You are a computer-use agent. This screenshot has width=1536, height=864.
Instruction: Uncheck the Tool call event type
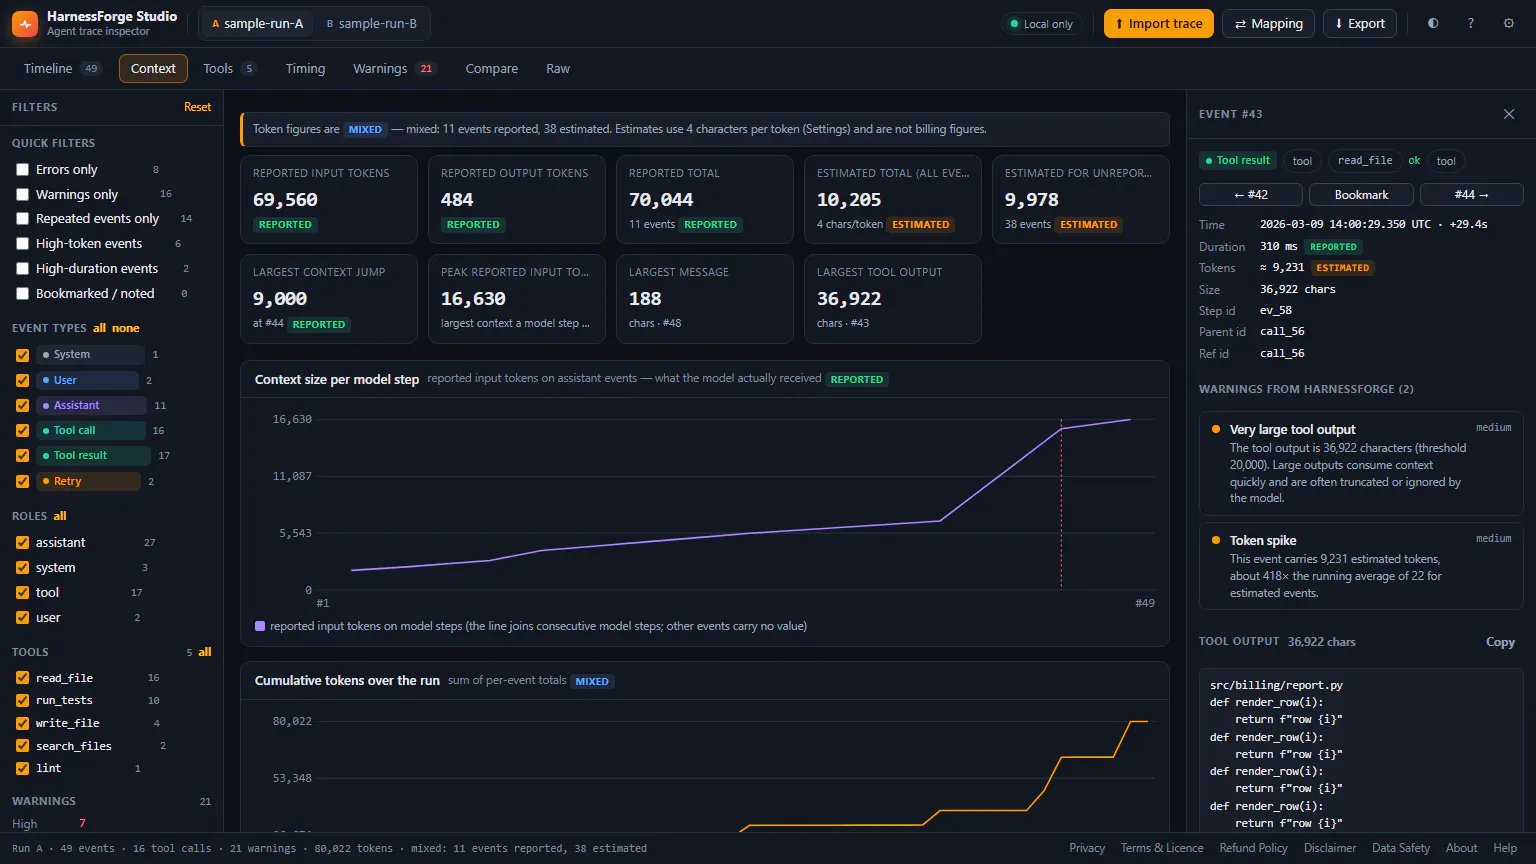pos(22,431)
